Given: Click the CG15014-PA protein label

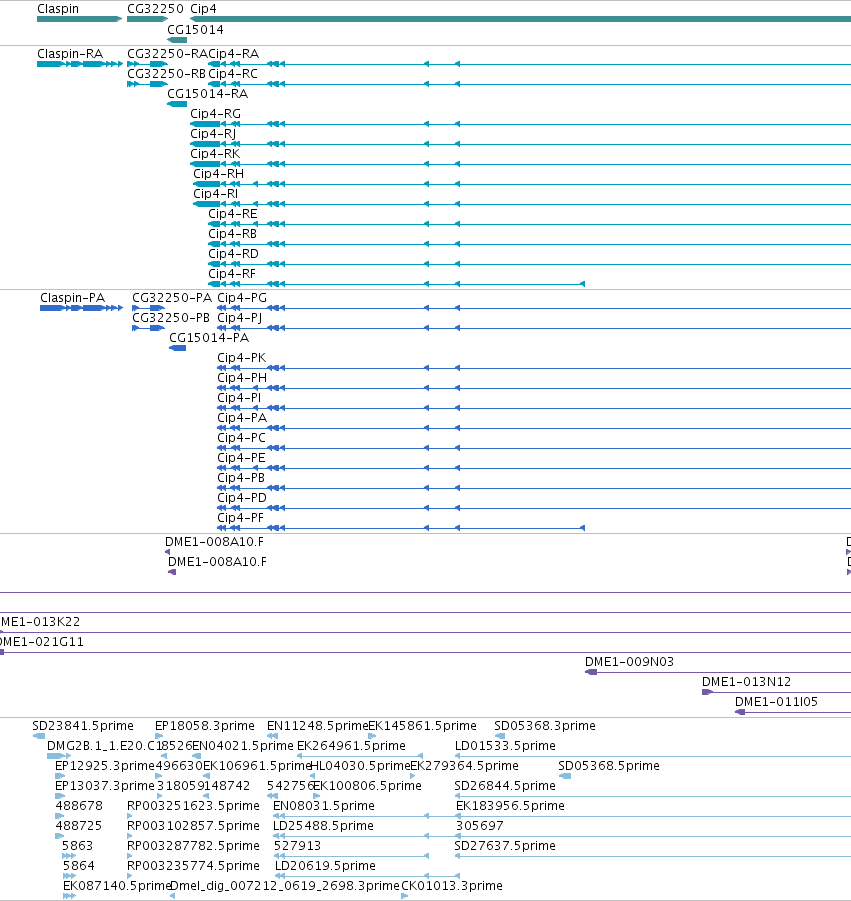Looking at the screenshot, I should [x=209, y=338].
